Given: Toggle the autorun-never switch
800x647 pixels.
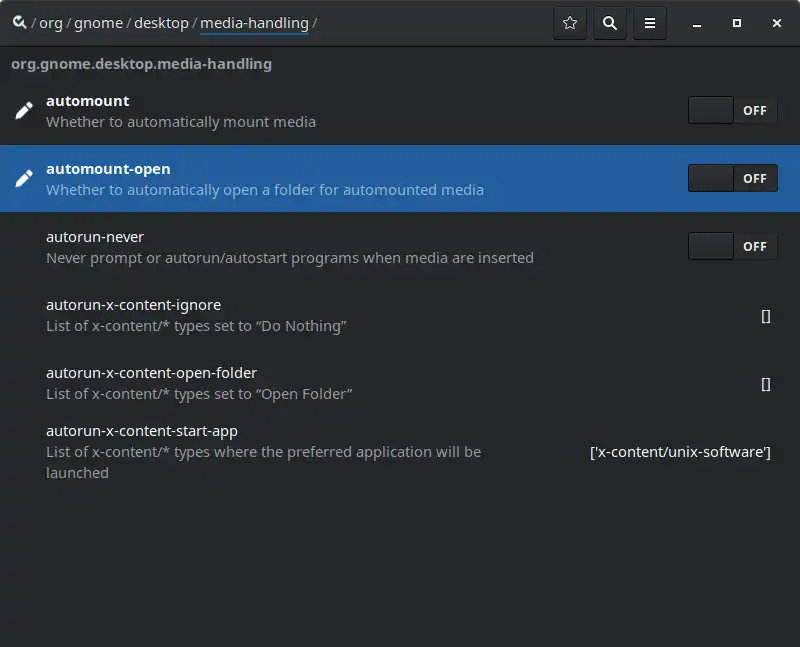Looking at the screenshot, I should pyautogui.click(x=733, y=246).
